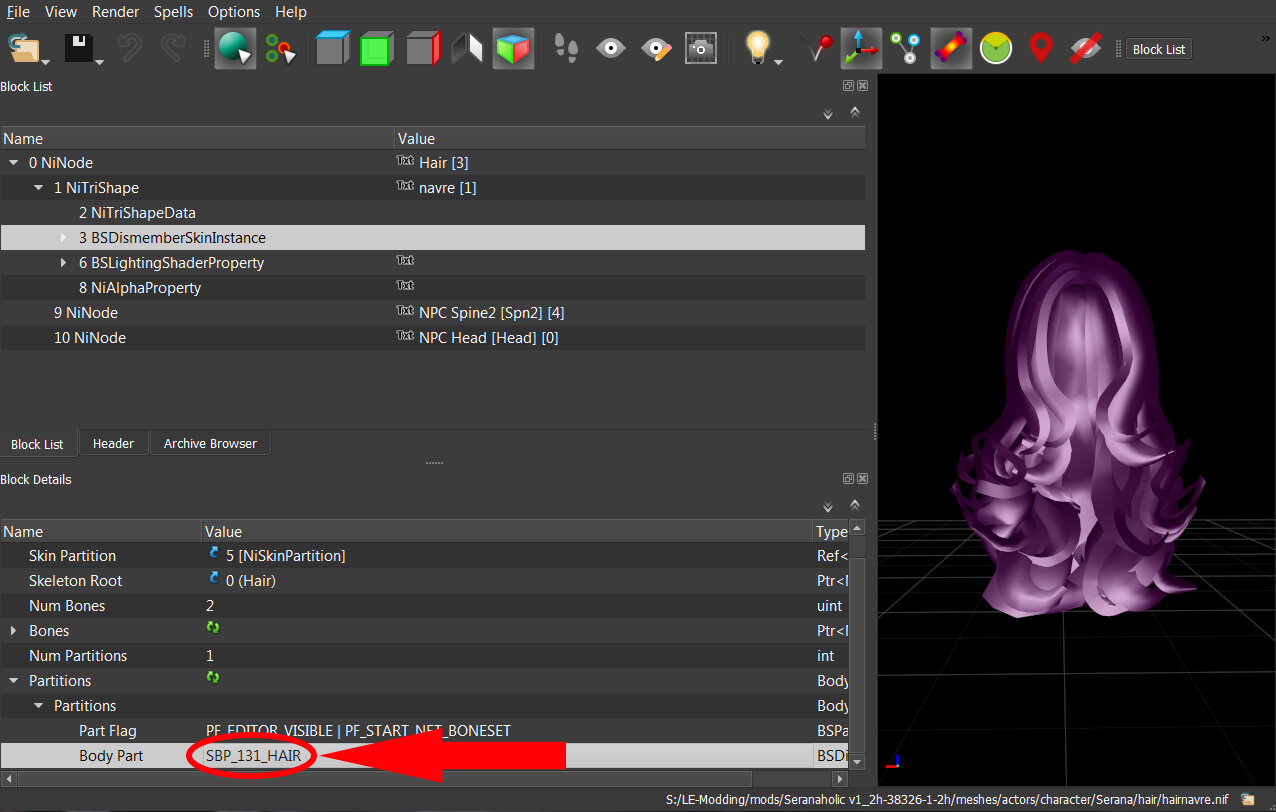Image resolution: width=1276 pixels, height=812 pixels.
Task: Collapse the top-level Partitions row
Action: pos(14,681)
